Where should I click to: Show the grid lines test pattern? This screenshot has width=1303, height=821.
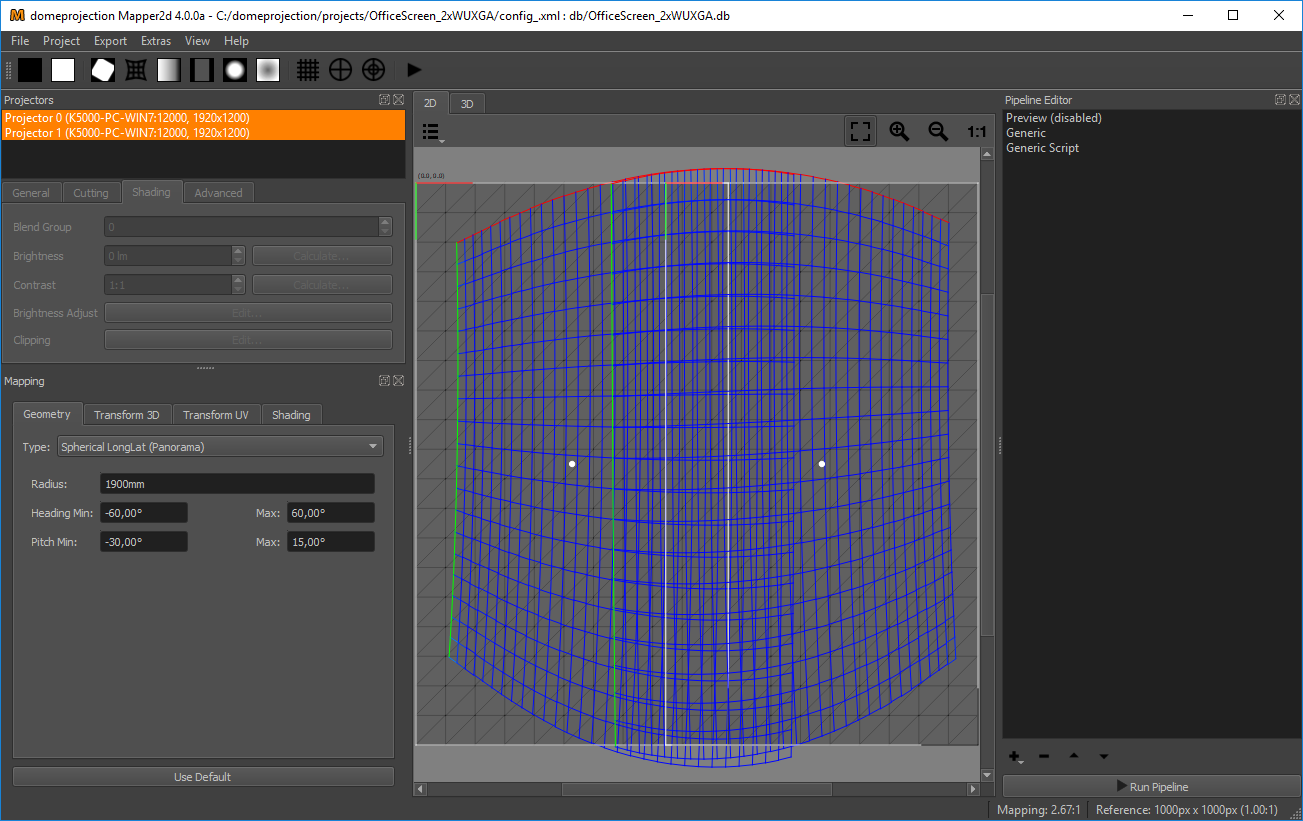[308, 70]
